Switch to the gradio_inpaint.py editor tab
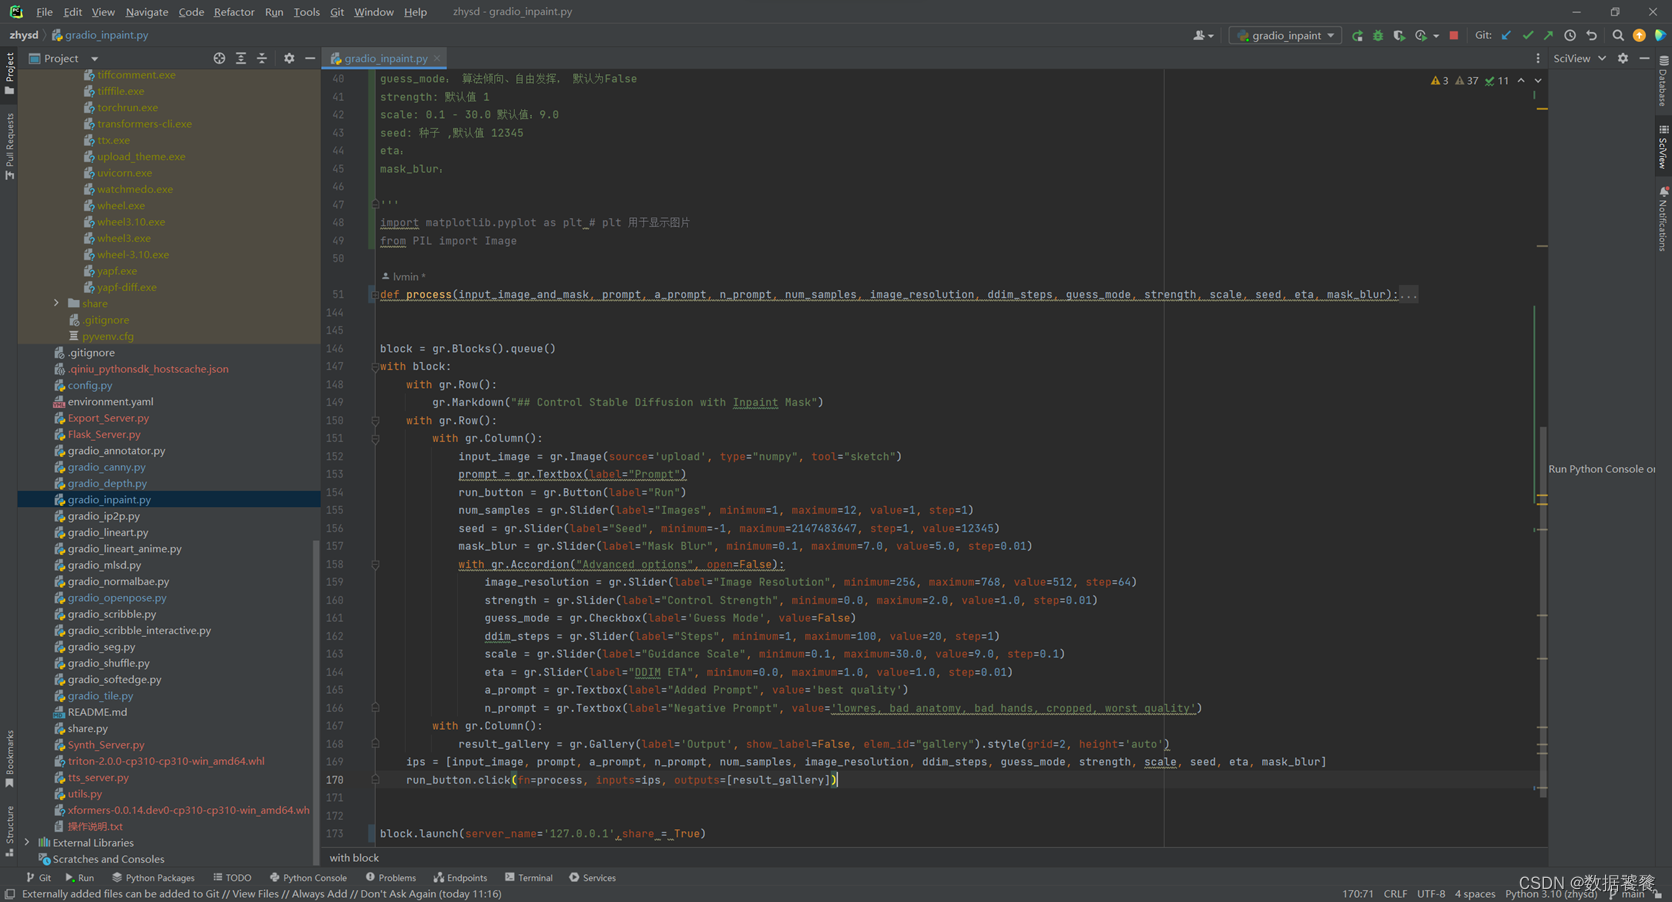The image size is (1672, 902). (386, 59)
